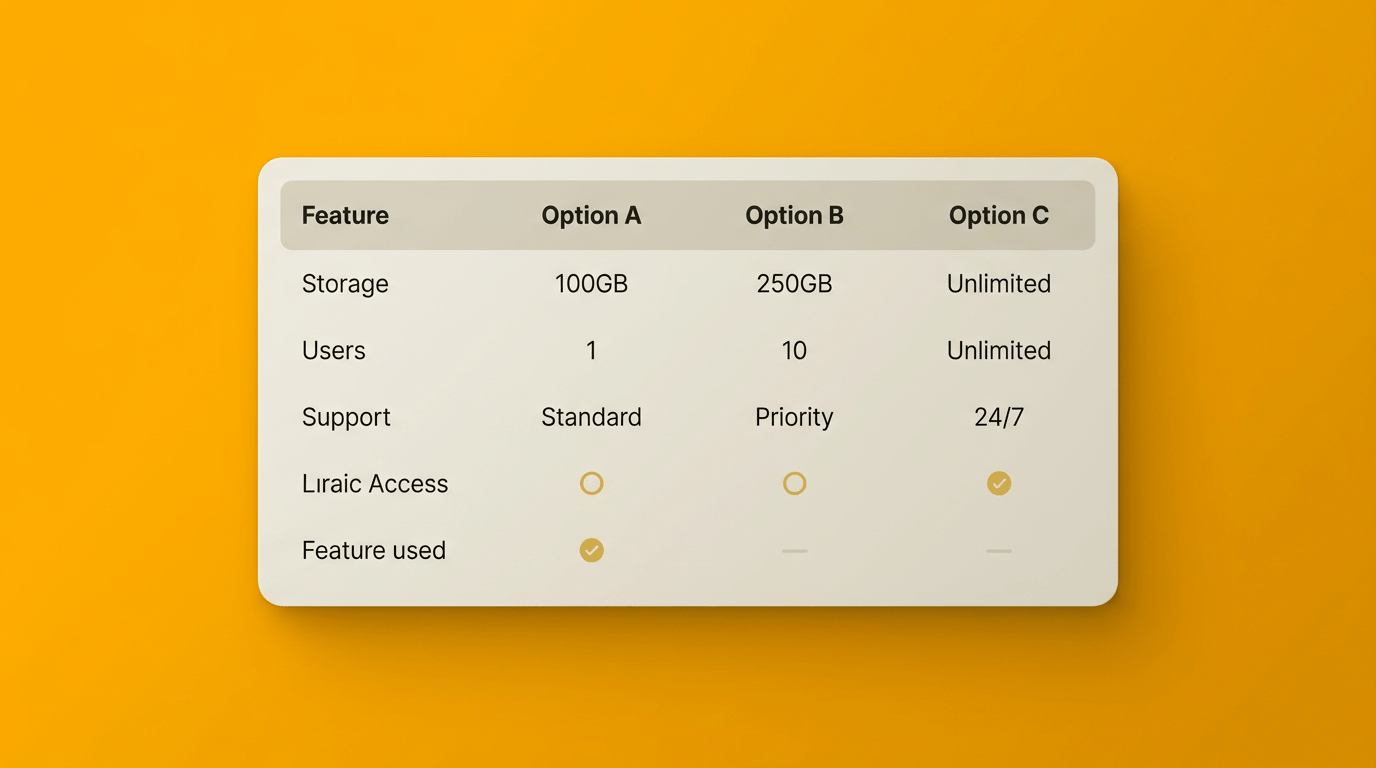Click the filled checkmark for Option C Lıraic Access
The image size is (1376, 768).
[998, 484]
